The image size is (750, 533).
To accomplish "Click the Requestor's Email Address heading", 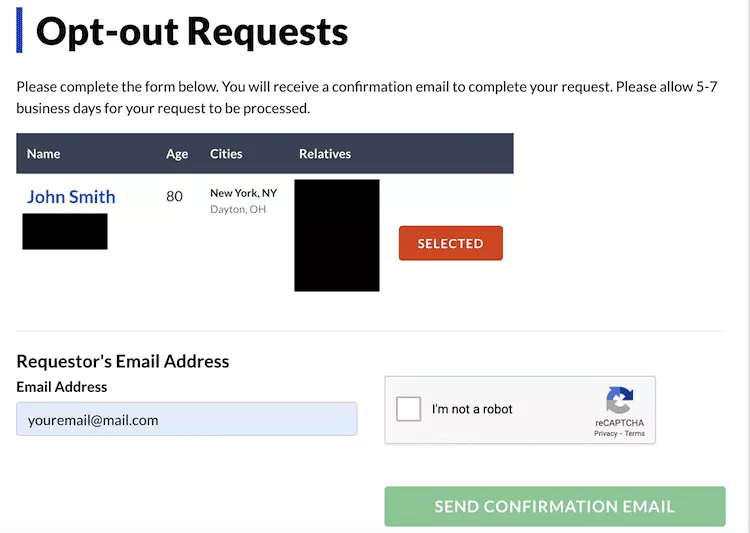I will tap(123, 361).
